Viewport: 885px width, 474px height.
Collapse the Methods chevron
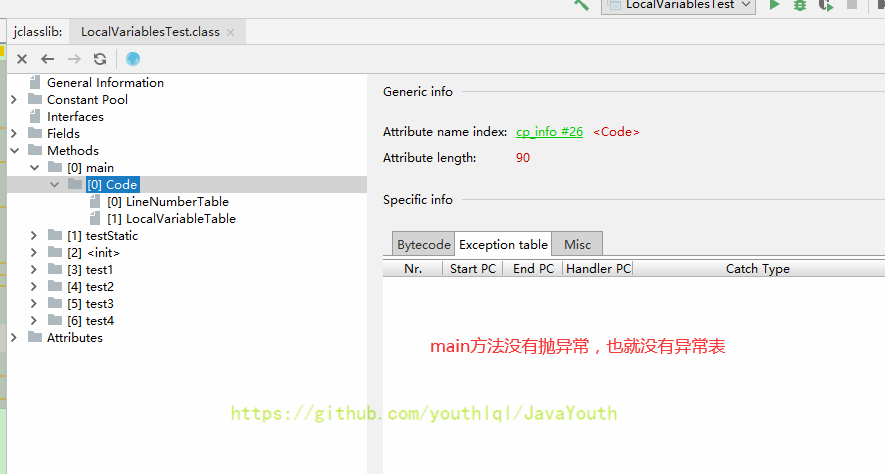coord(15,151)
